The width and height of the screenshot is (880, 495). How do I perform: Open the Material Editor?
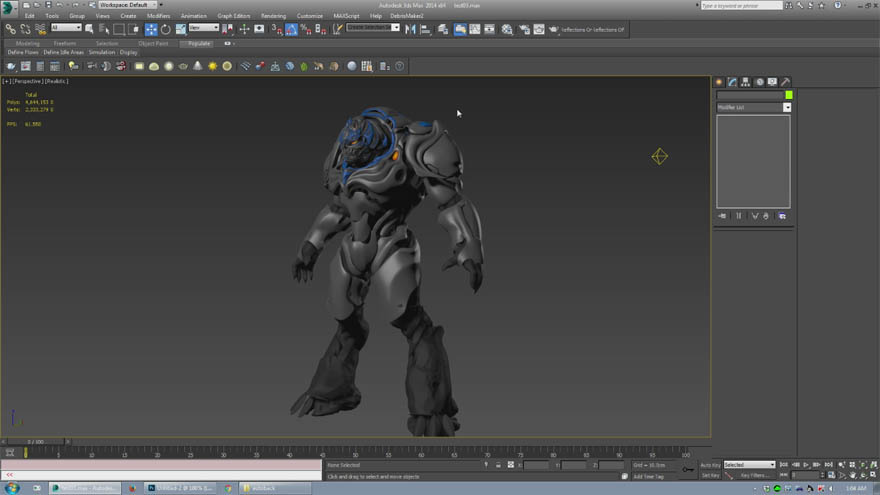(x=507, y=29)
